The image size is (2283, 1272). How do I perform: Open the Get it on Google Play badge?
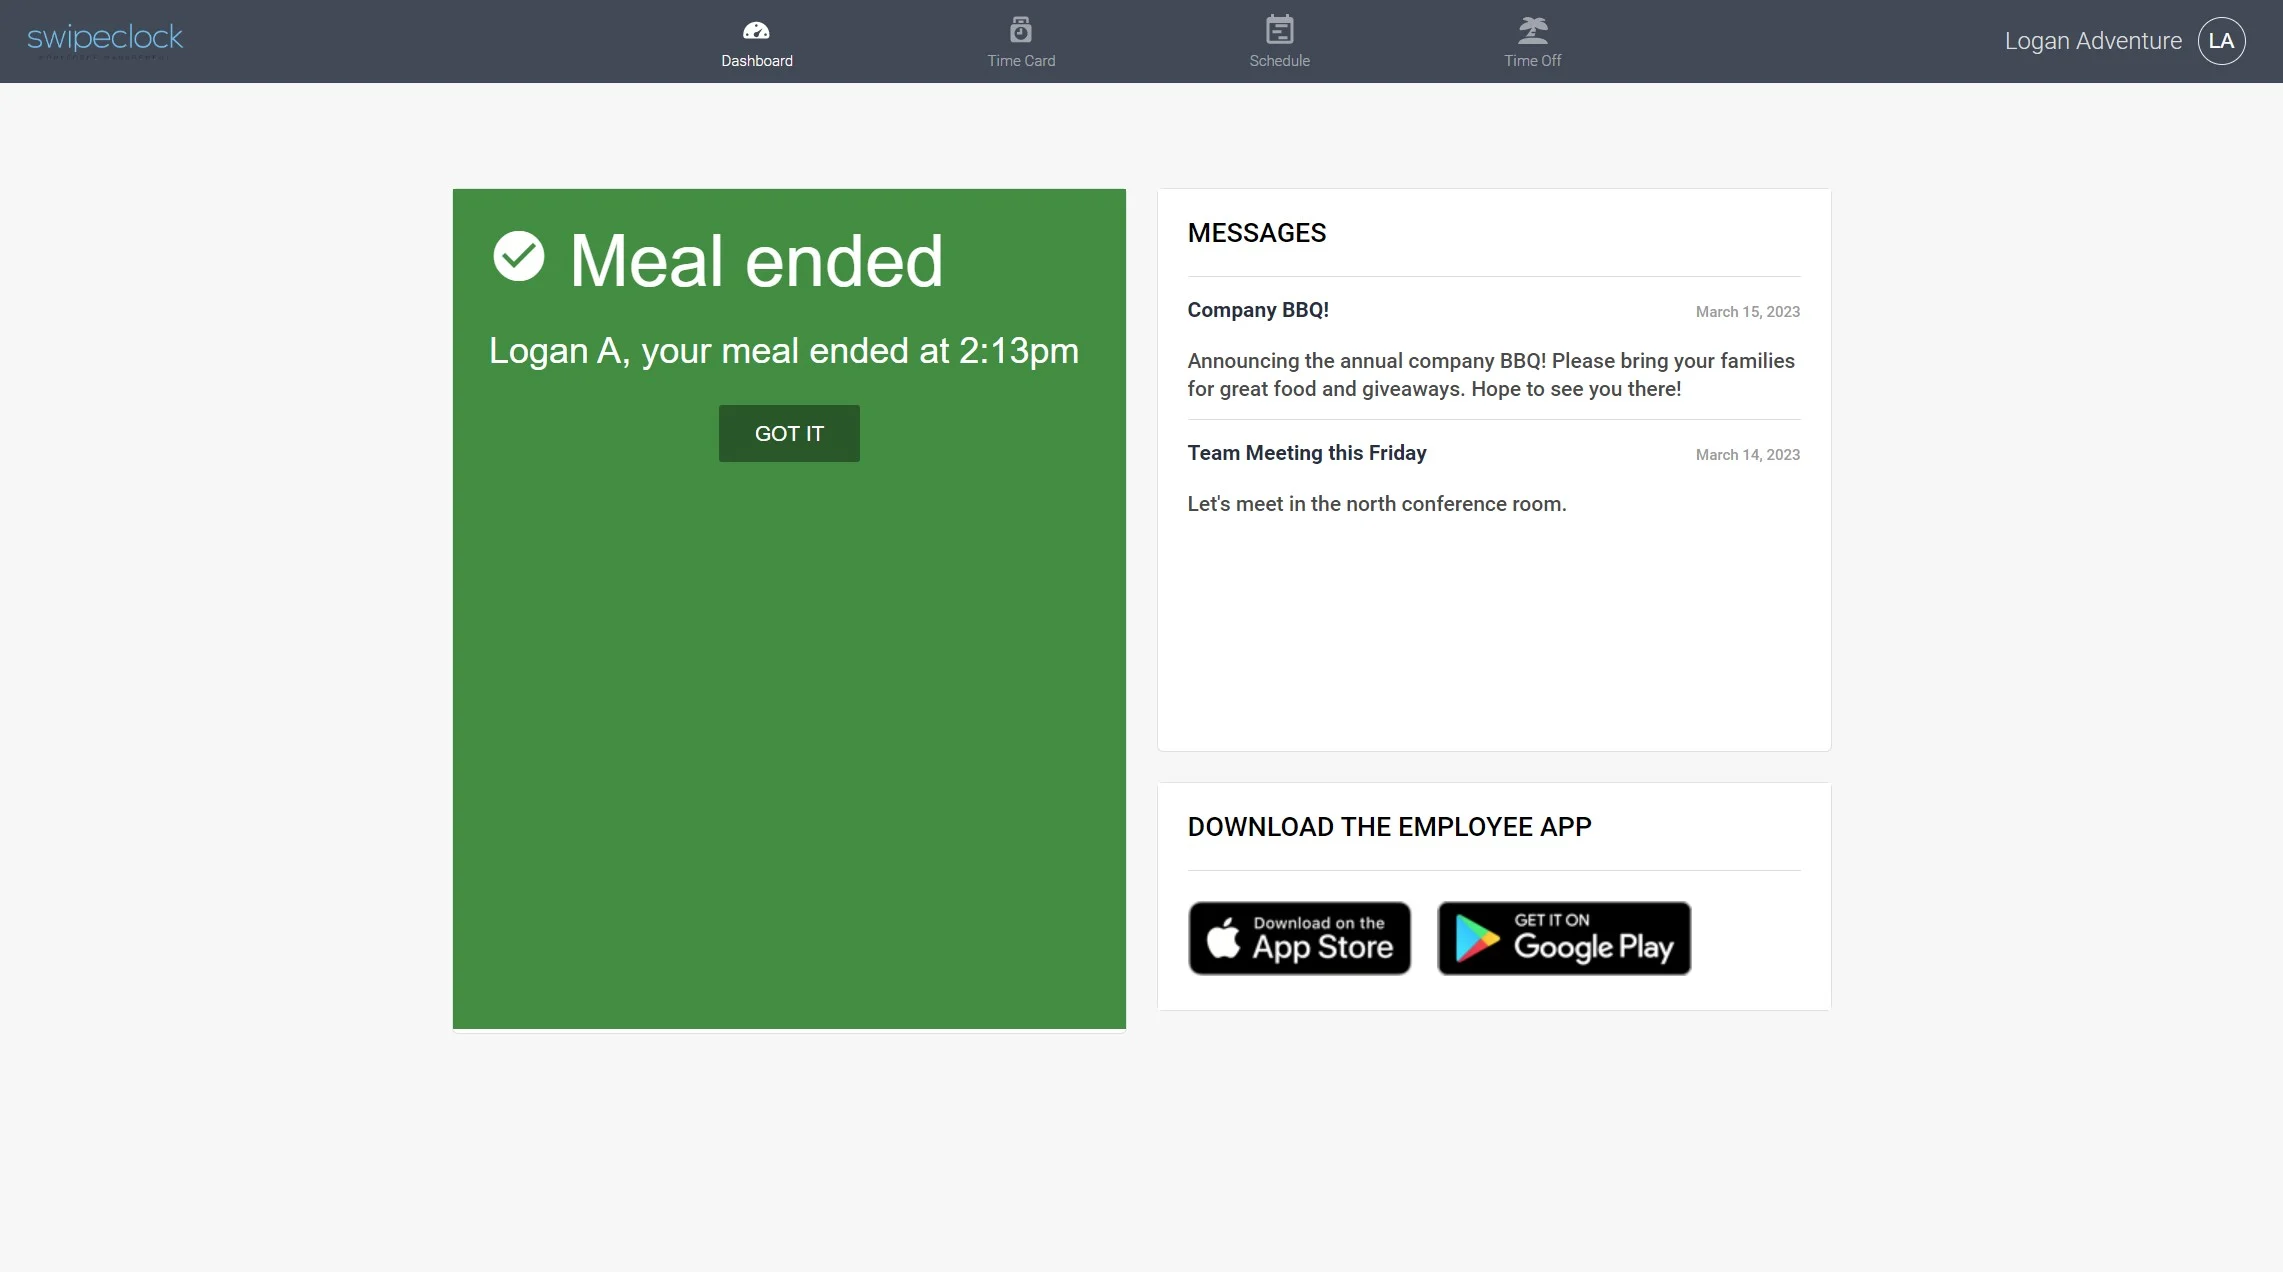[x=1564, y=938]
